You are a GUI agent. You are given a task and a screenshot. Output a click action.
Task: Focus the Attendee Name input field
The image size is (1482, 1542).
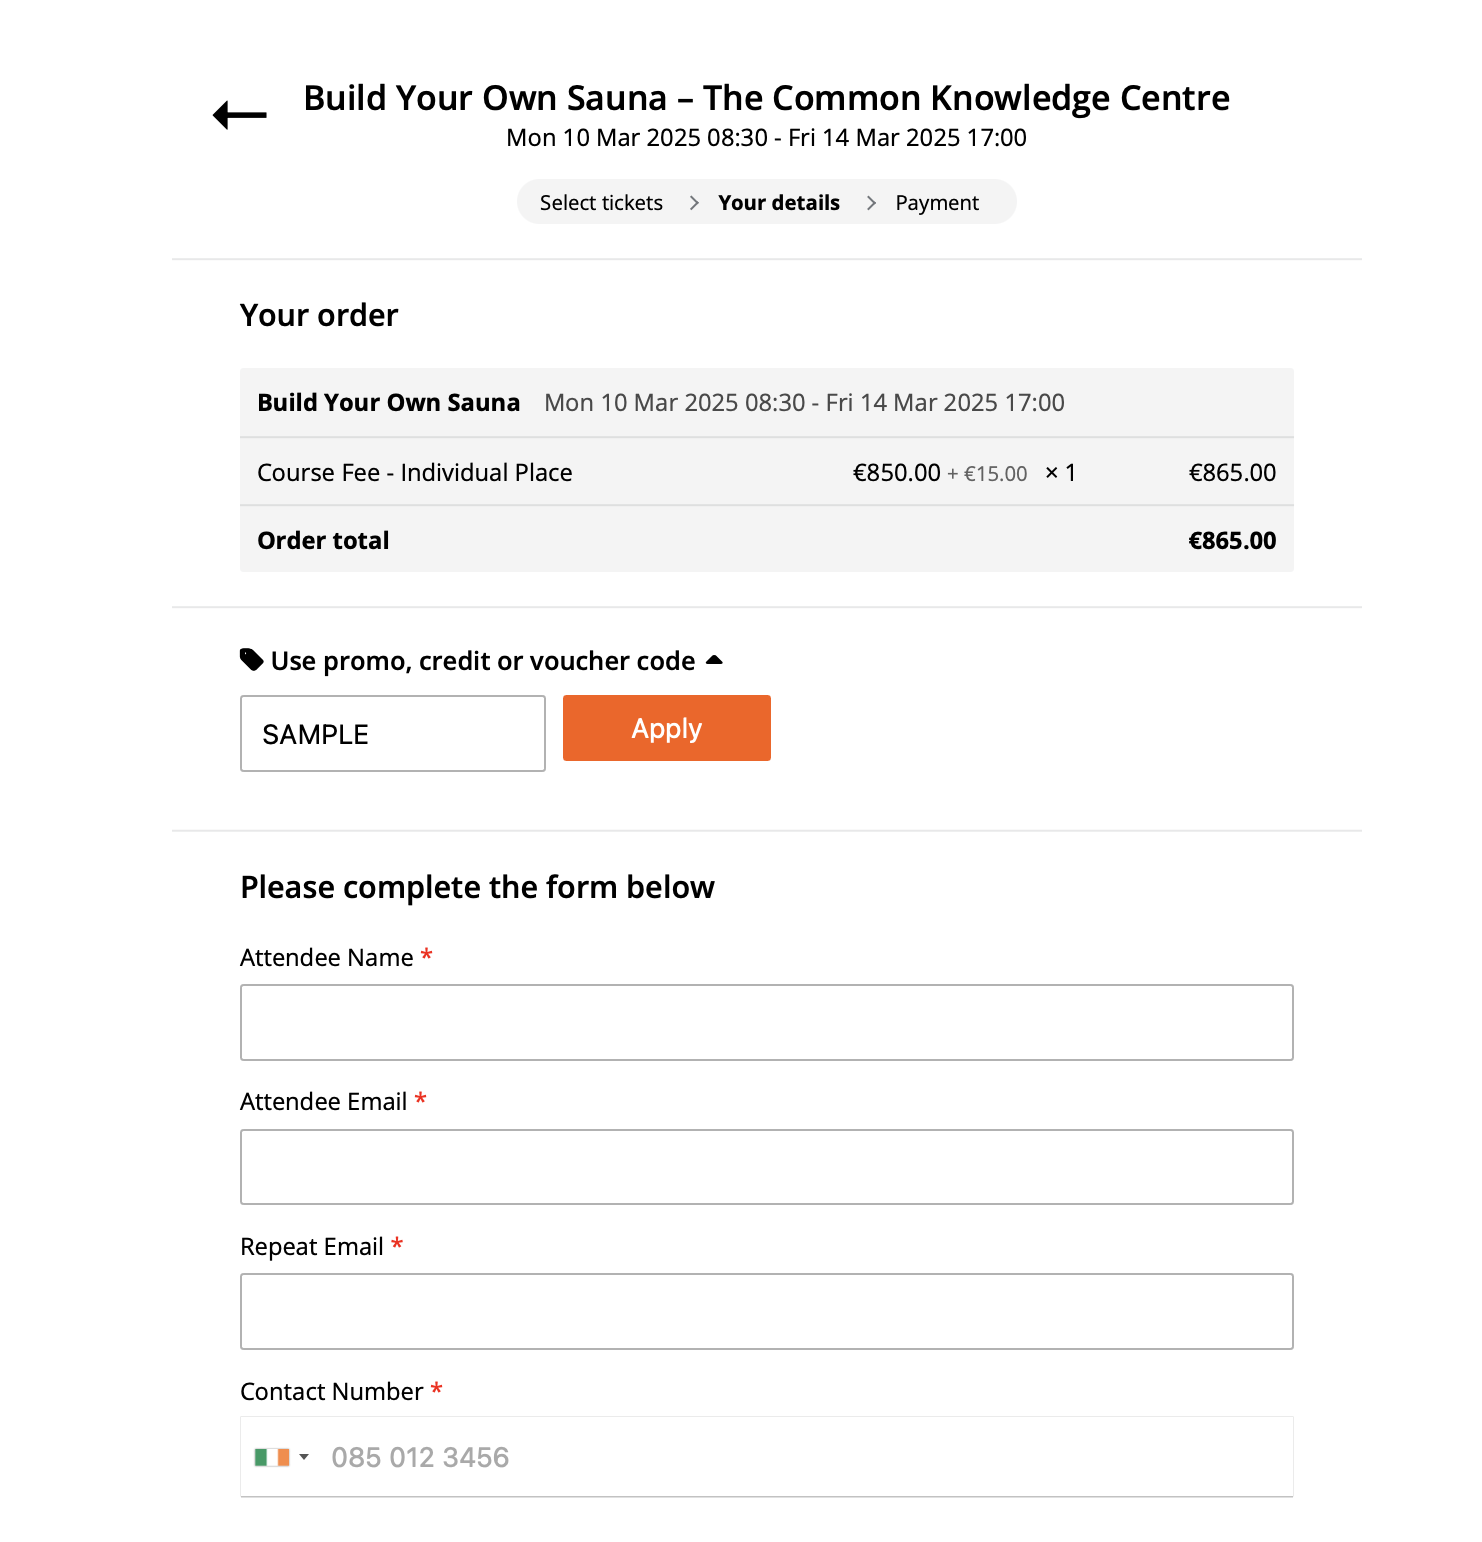click(766, 1023)
